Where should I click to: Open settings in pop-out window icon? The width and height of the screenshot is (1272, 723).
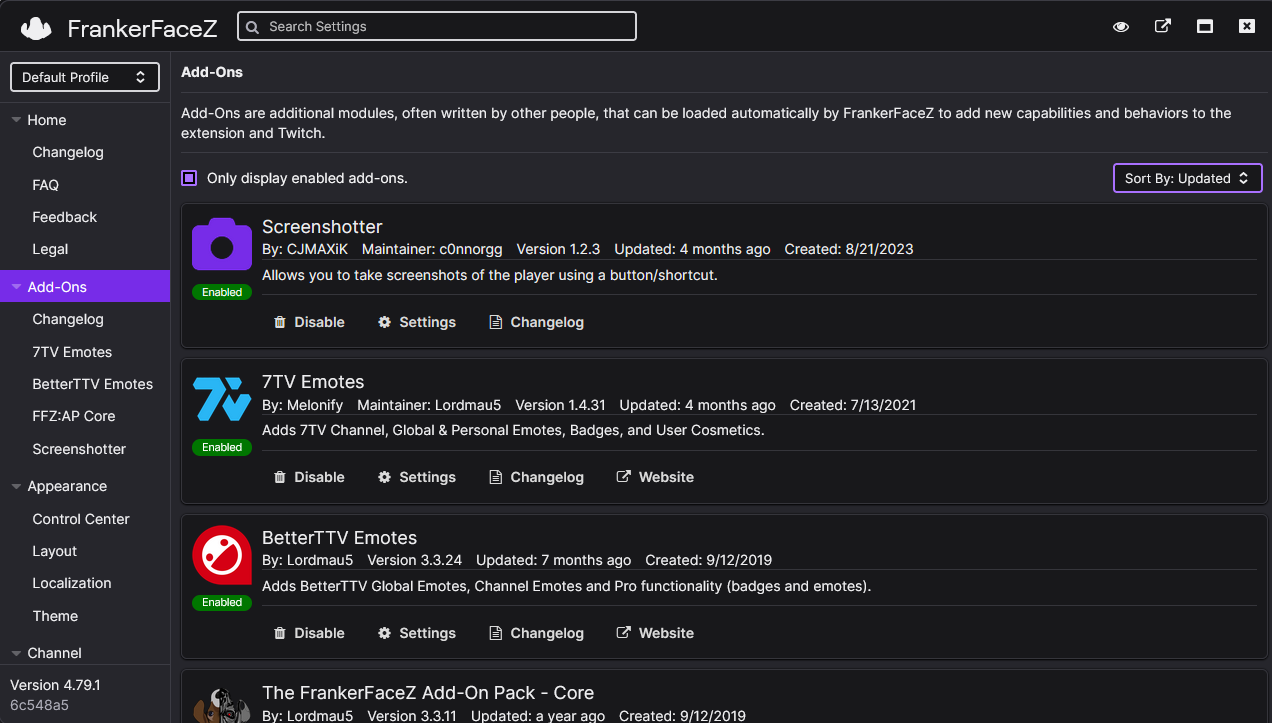coord(1163,27)
